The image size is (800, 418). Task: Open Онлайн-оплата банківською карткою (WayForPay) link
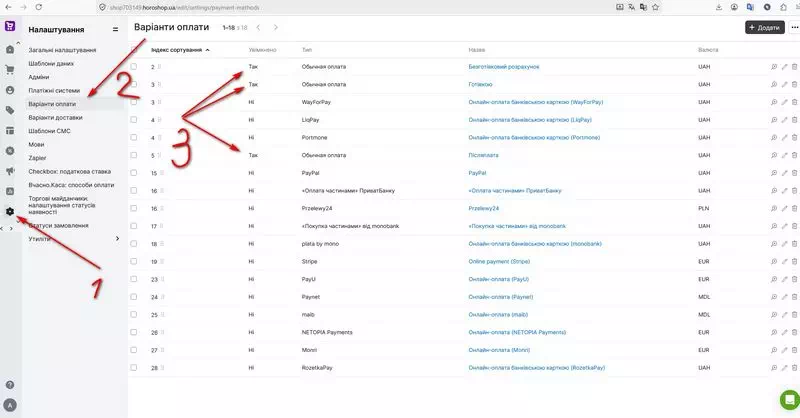[536, 102]
